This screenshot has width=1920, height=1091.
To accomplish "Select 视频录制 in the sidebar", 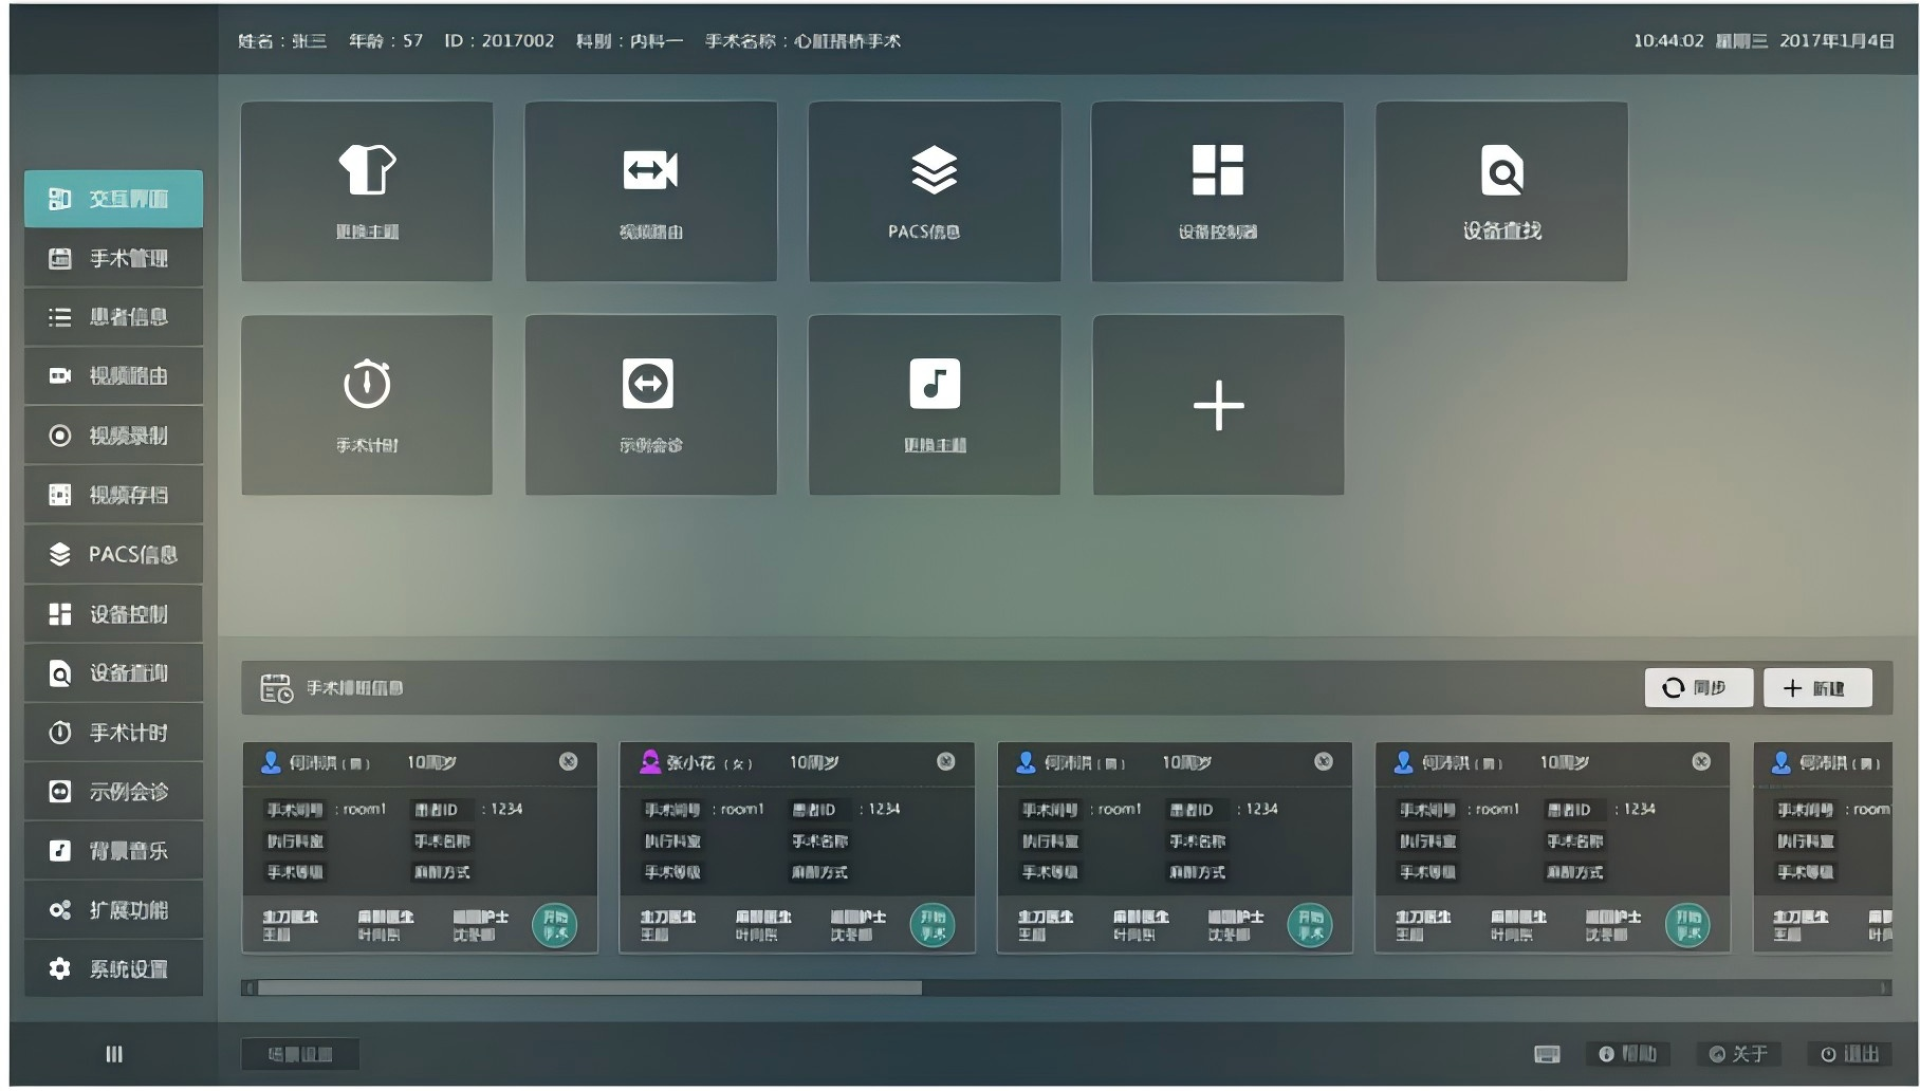I will [x=114, y=436].
